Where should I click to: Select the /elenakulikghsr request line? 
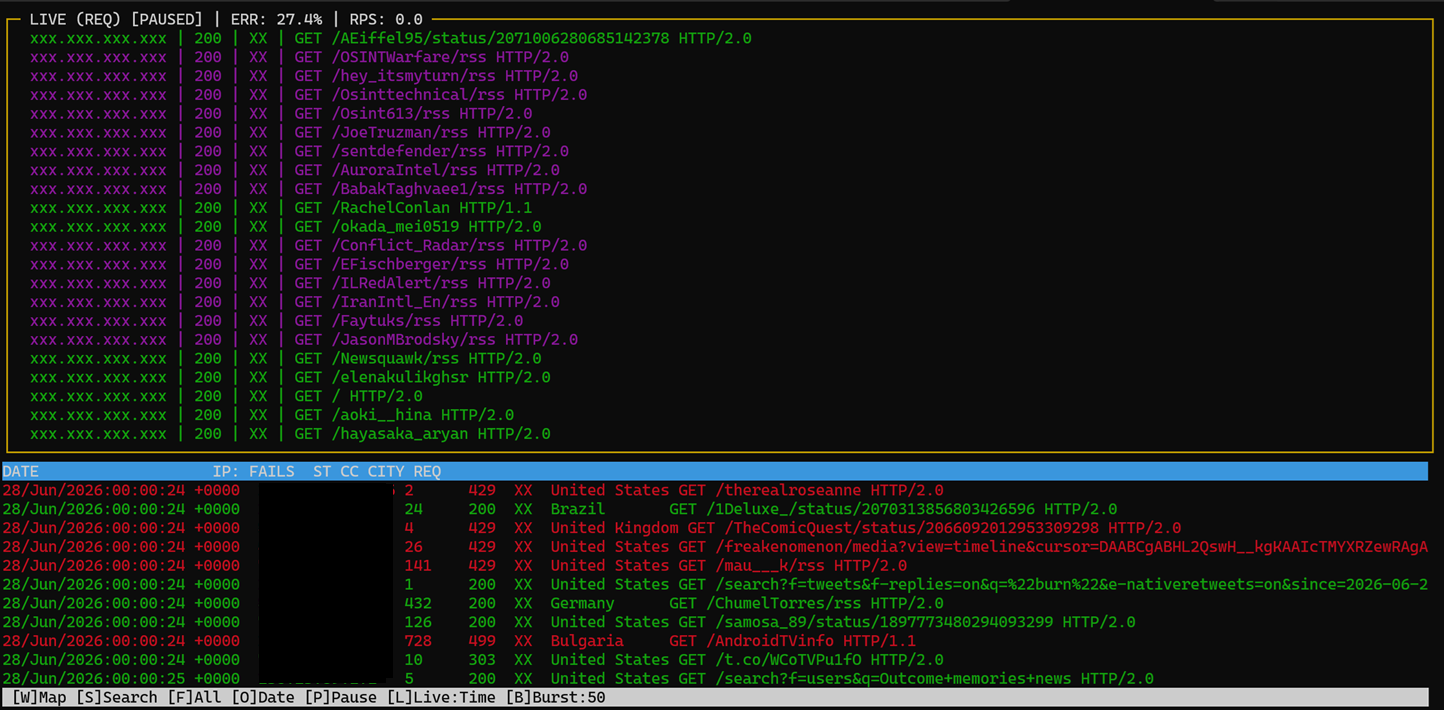click(290, 377)
